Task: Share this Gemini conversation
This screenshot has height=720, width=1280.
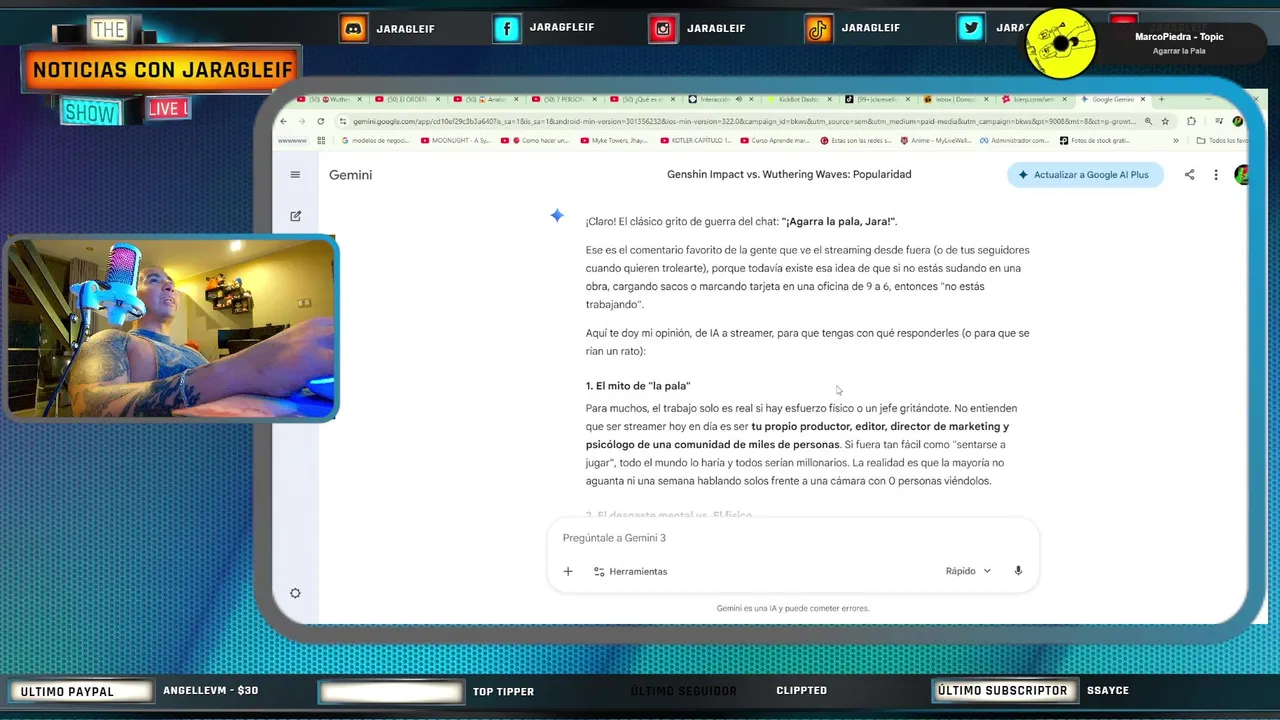Action: point(1189,174)
